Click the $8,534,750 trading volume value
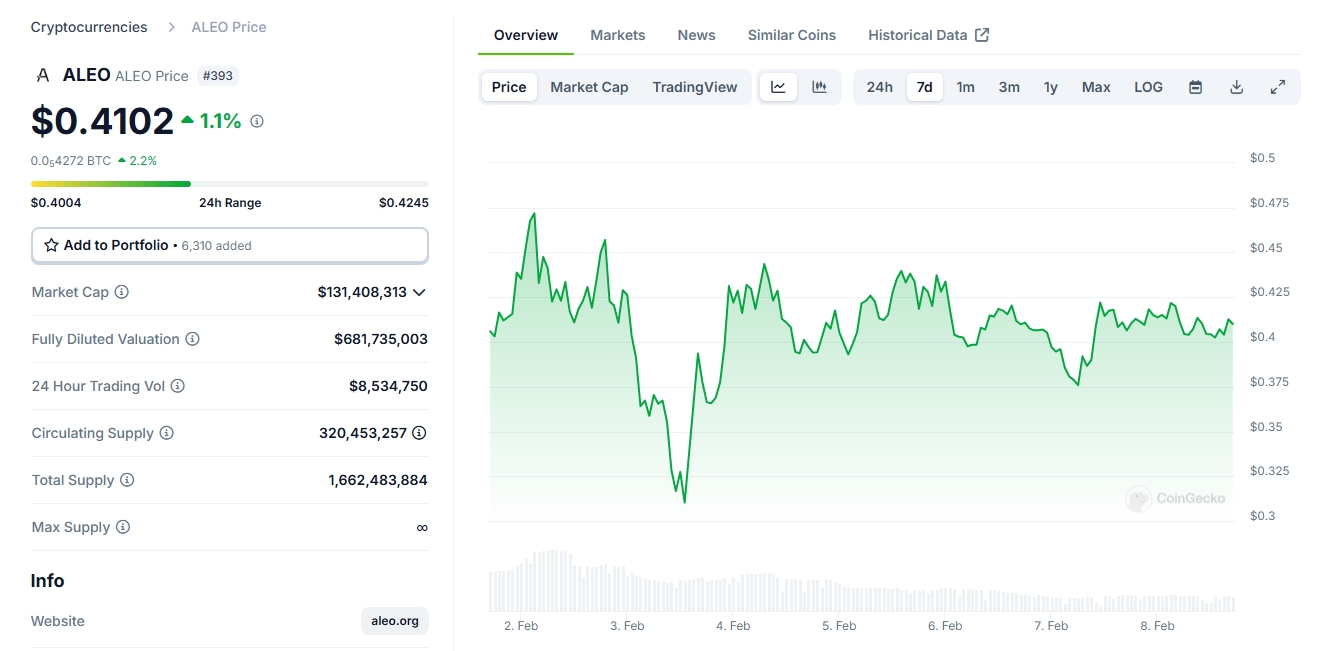Viewport: 1341px width, 651px height. tap(388, 386)
